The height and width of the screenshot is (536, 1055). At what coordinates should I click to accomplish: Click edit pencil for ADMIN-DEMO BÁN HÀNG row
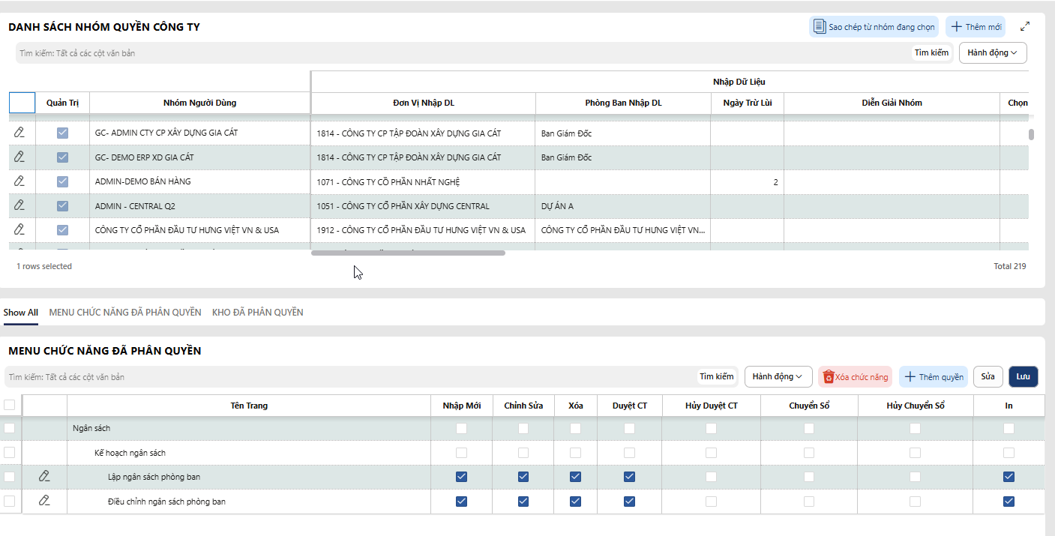click(x=20, y=181)
